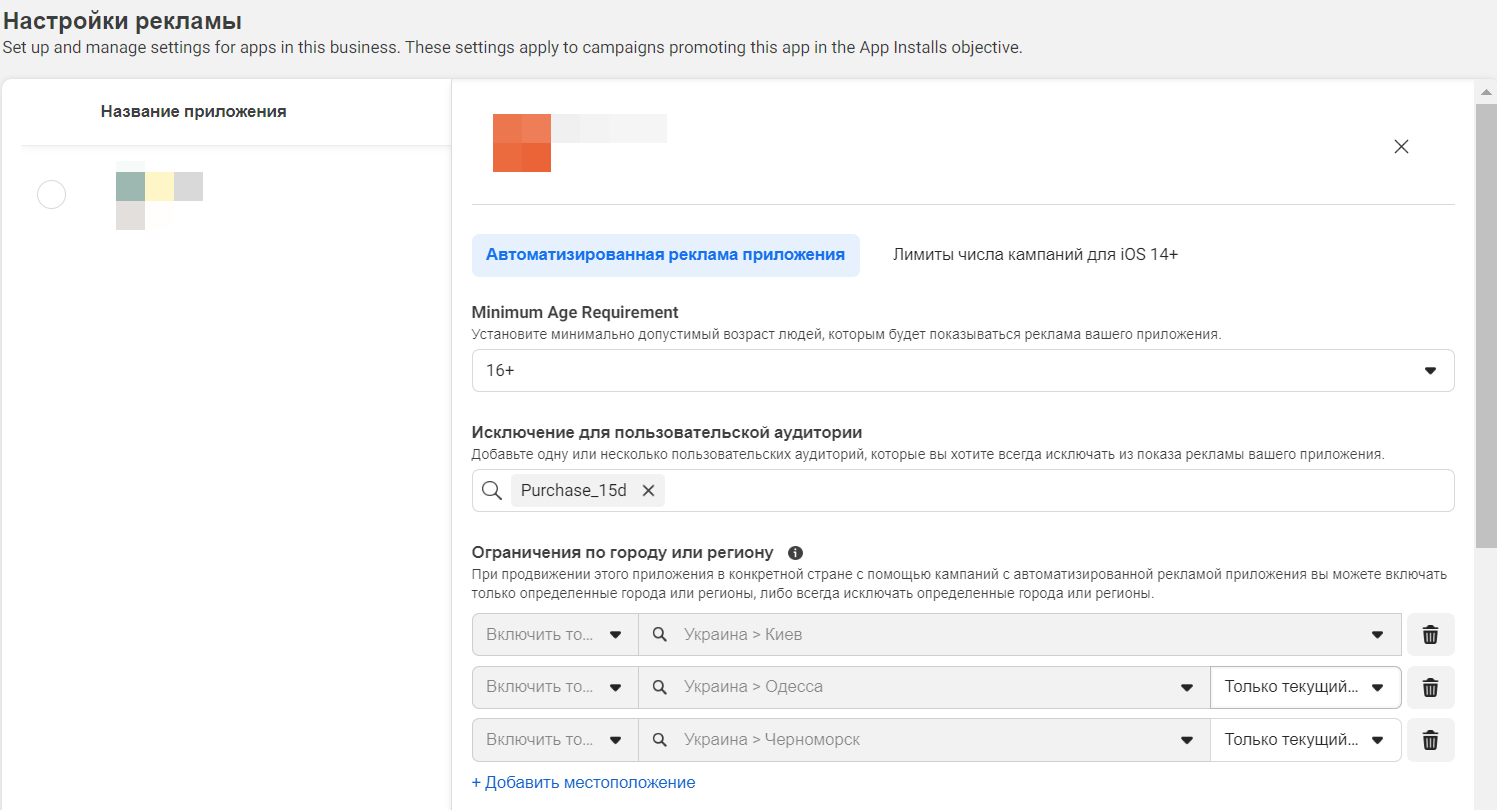The width and height of the screenshot is (1497, 810).
Task: Open the Только текущий dropdown for Черноморск
Action: coord(1304,740)
